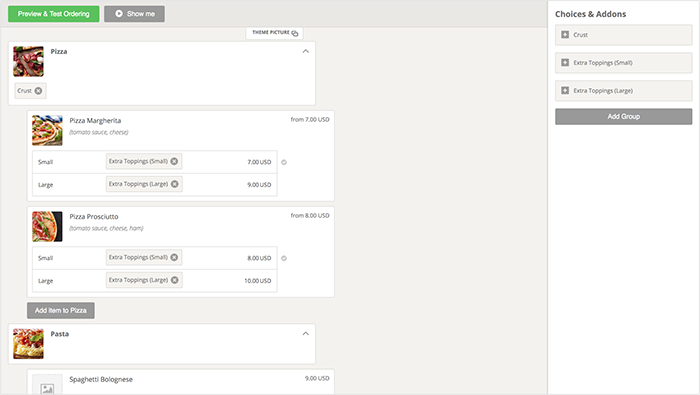This screenshot has height=395, width=700.
Task: Remove Extra Toppings (Large) from Prosciutto Large
Action: (x=175, y=280)
